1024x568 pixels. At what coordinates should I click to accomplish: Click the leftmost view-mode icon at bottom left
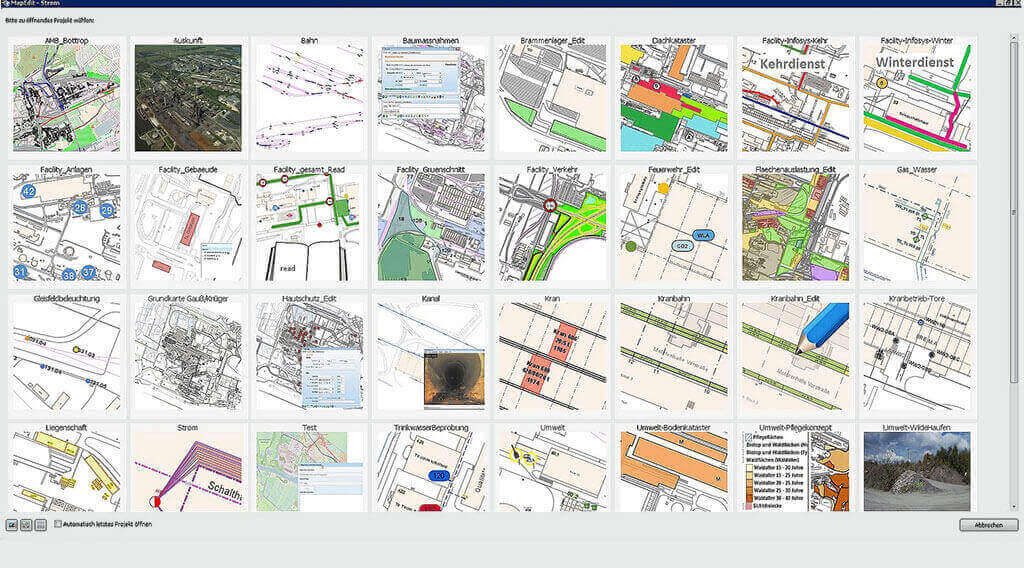(12, 524)
